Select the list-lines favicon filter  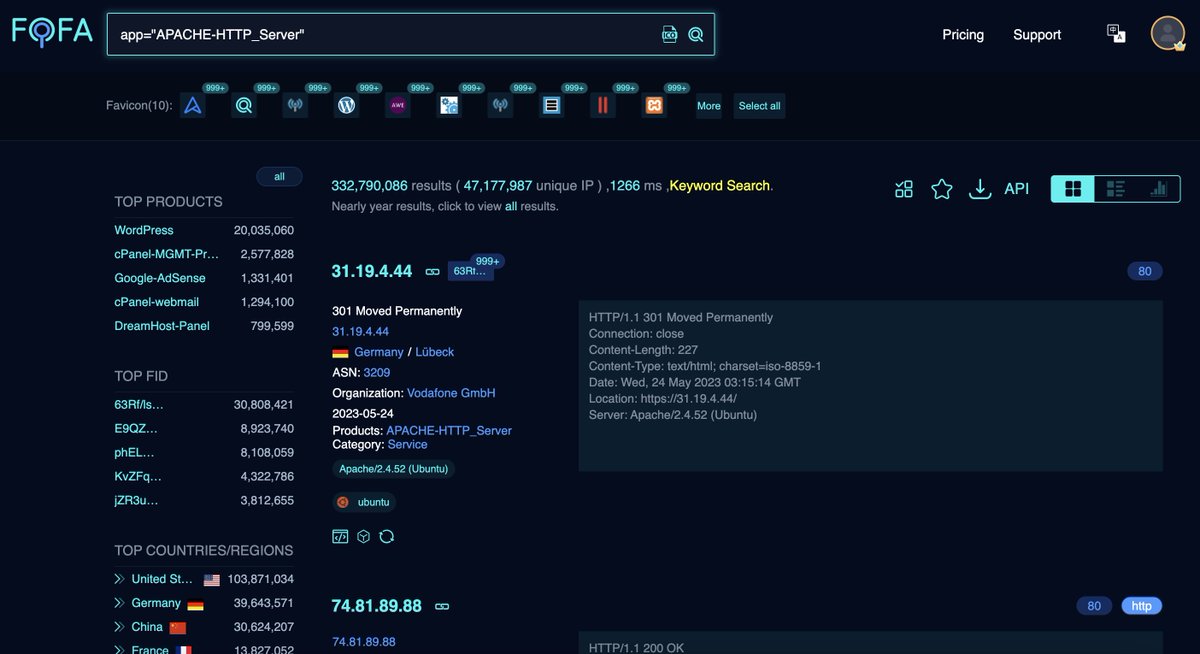click(551, 105)
